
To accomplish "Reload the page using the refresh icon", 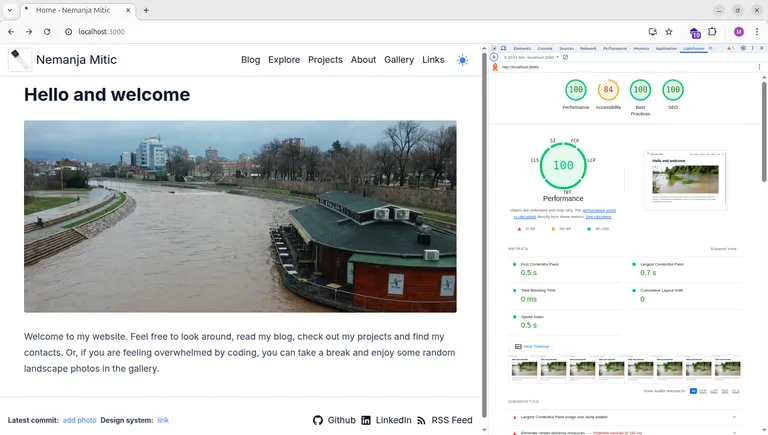I will pos(47,32).
